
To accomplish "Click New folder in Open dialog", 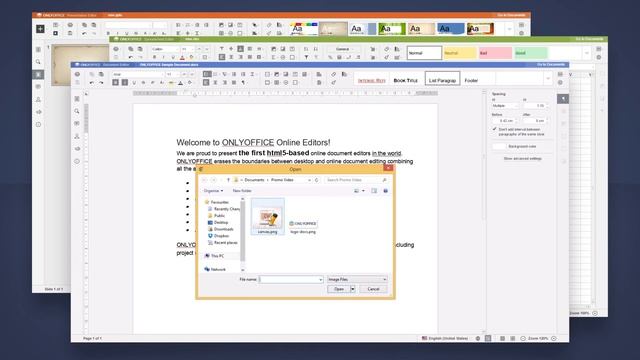I will coord(242,191).
